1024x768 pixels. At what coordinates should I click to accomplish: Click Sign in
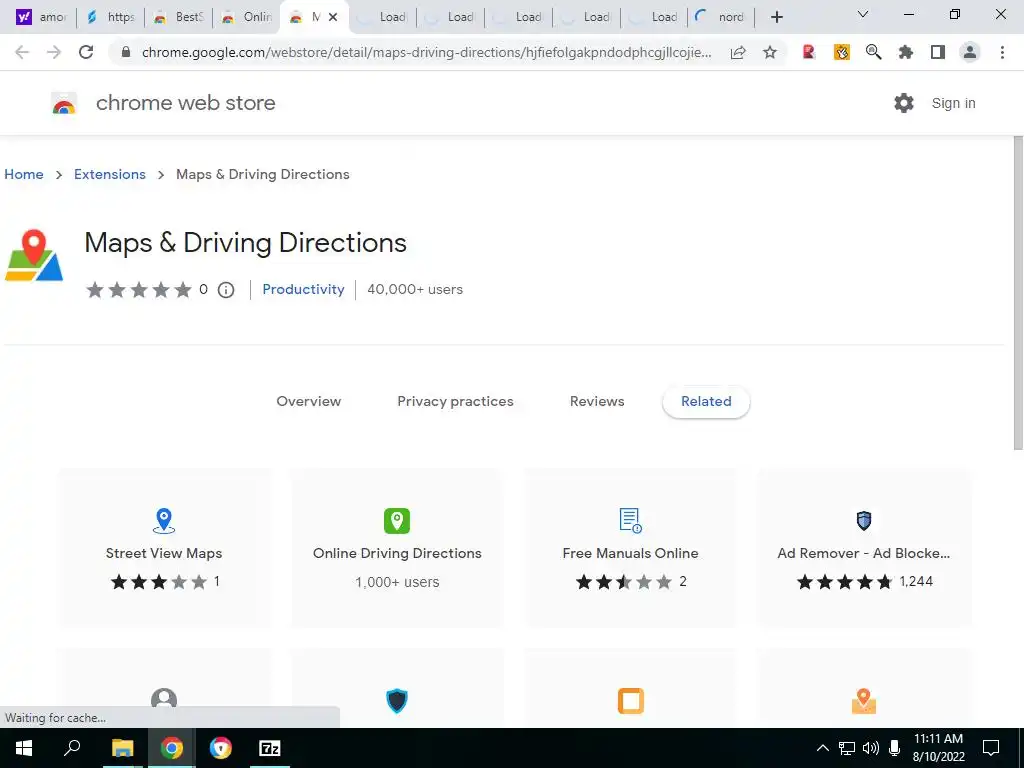pos(953,103)
